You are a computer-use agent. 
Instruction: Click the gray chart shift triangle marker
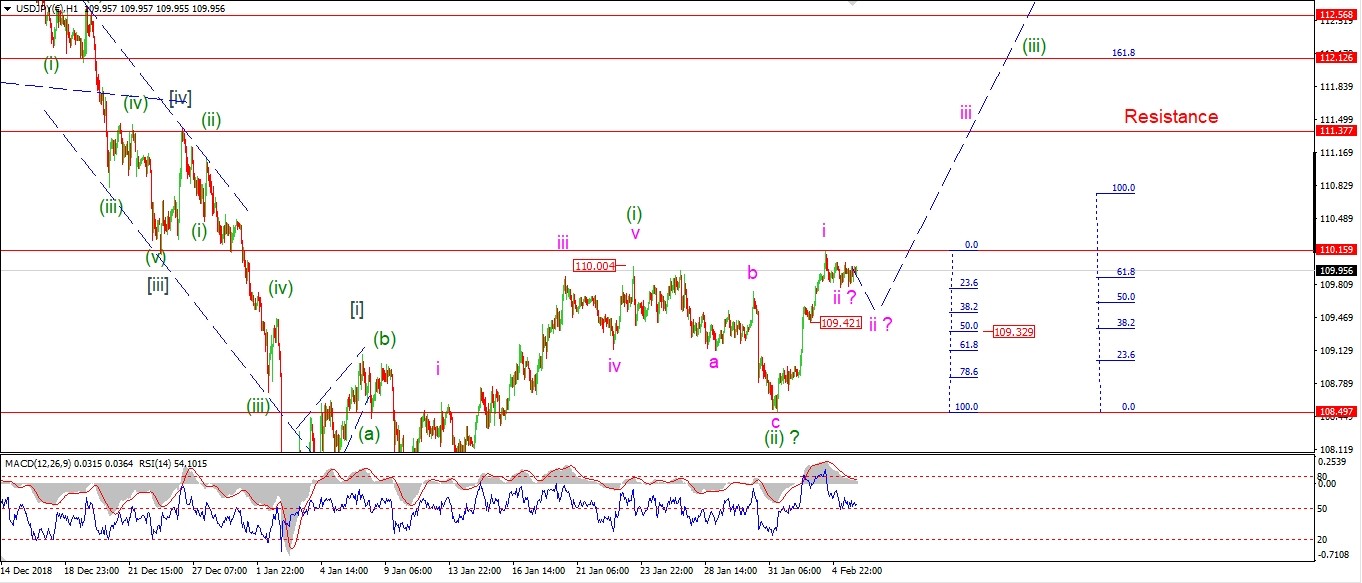(853, 4)
